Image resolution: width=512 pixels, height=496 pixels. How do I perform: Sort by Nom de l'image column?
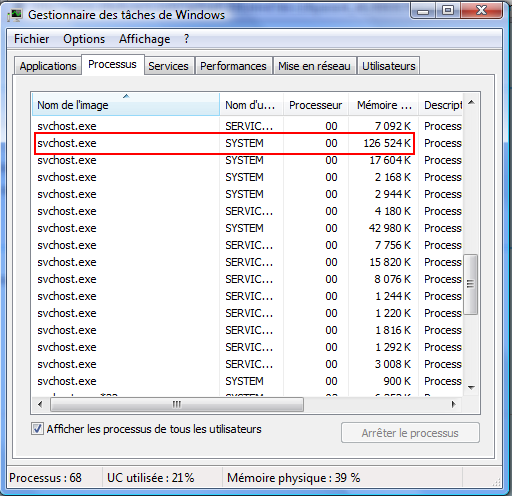click(126, 105)
